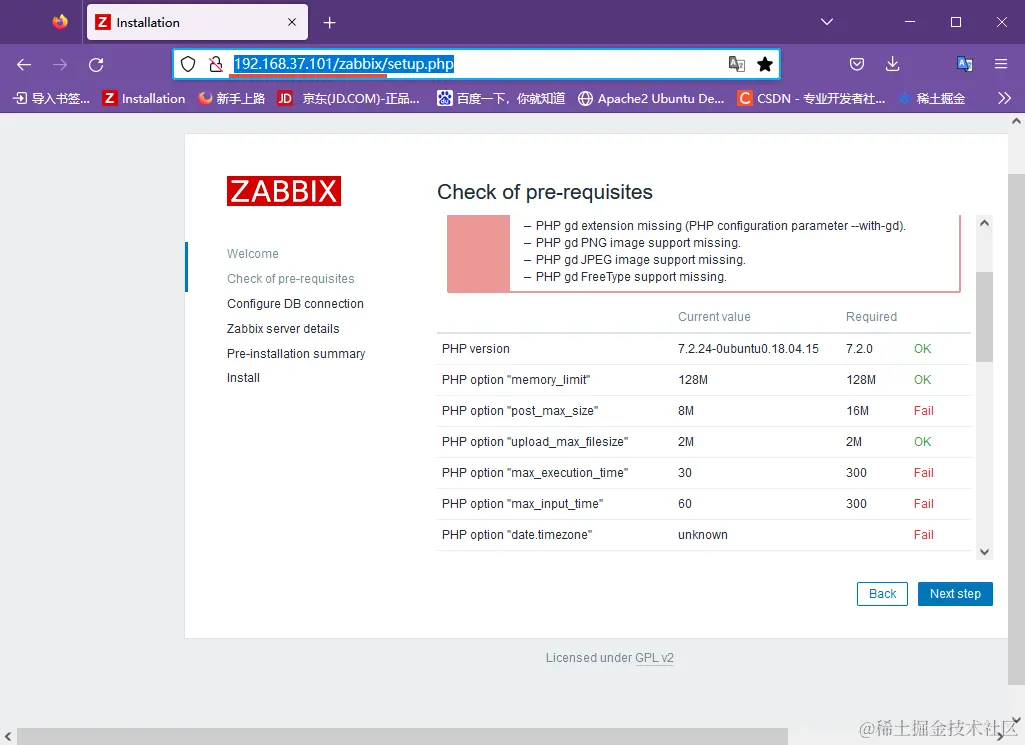
Task: Reload the page with the refresh icon
Action: (x=96, y=65)
